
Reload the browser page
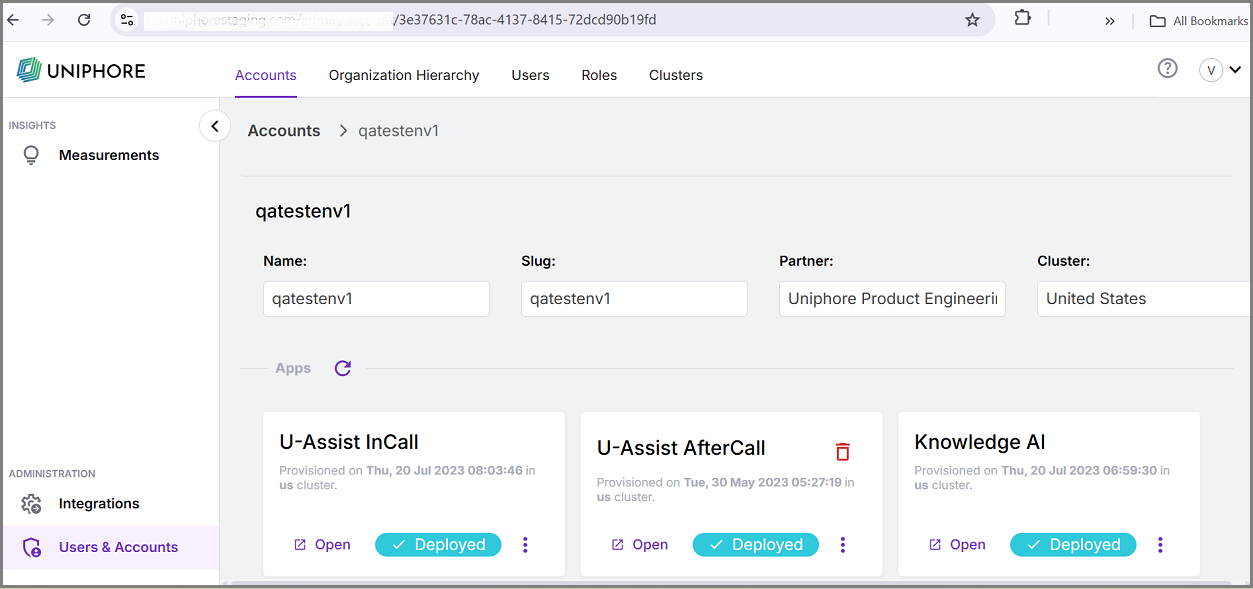tap(84, 20)
